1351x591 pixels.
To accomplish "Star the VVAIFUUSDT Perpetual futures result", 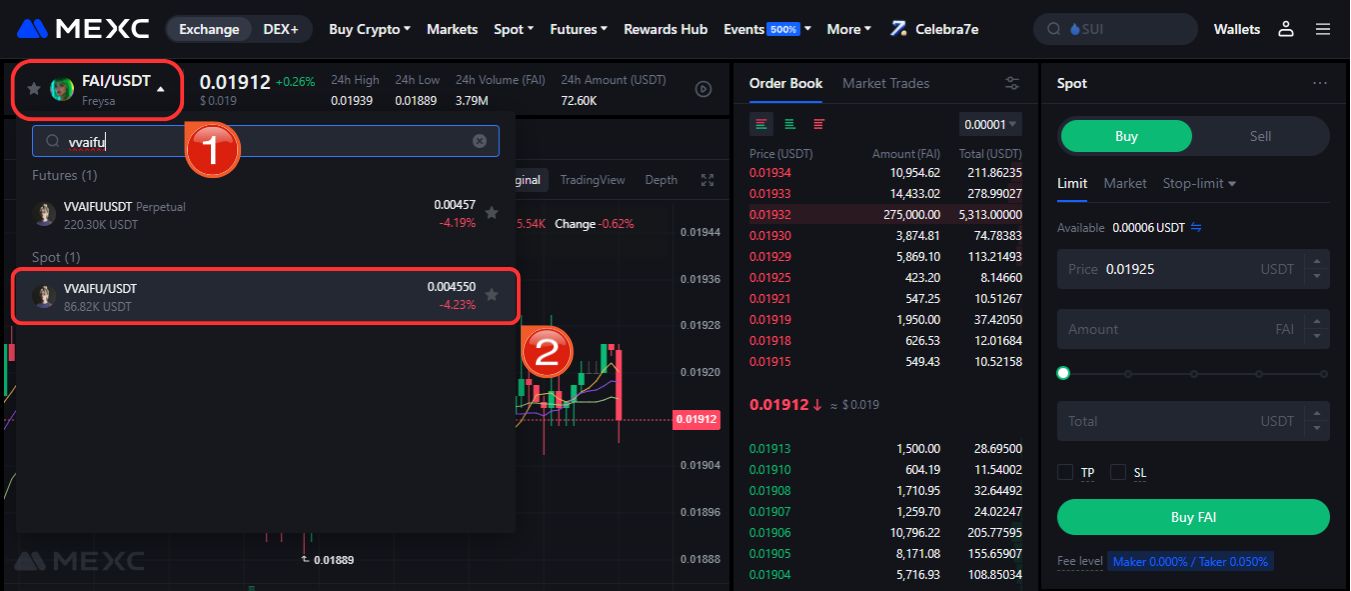I will tap(491, 213).
